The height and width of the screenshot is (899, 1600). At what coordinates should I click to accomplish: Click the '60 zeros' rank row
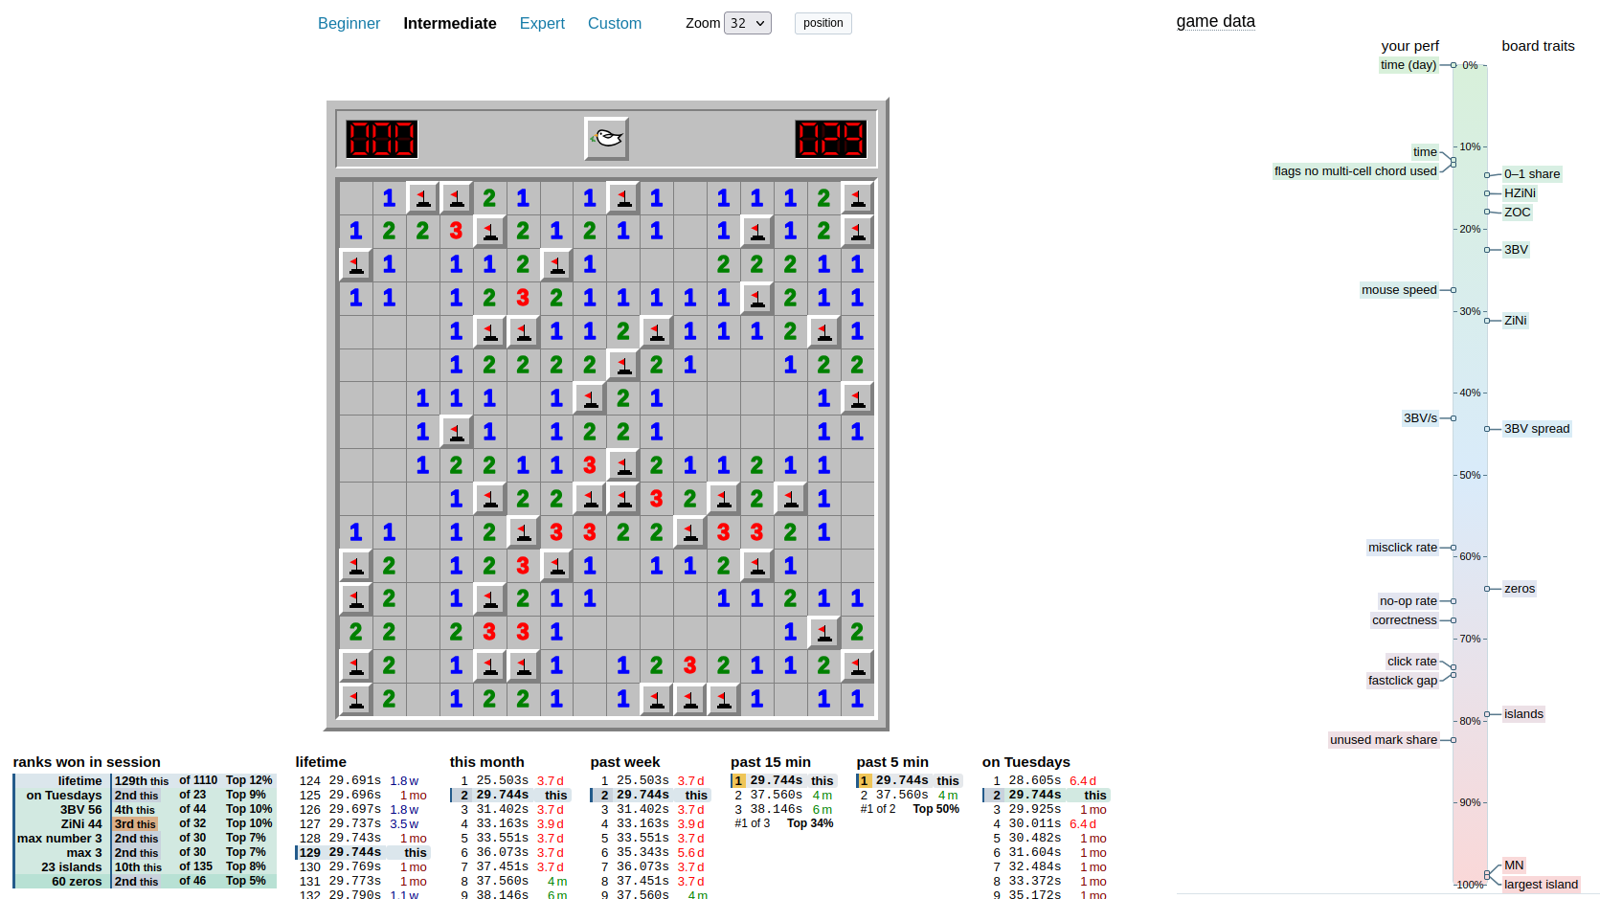pyautogui.click(x=144, y=881)
